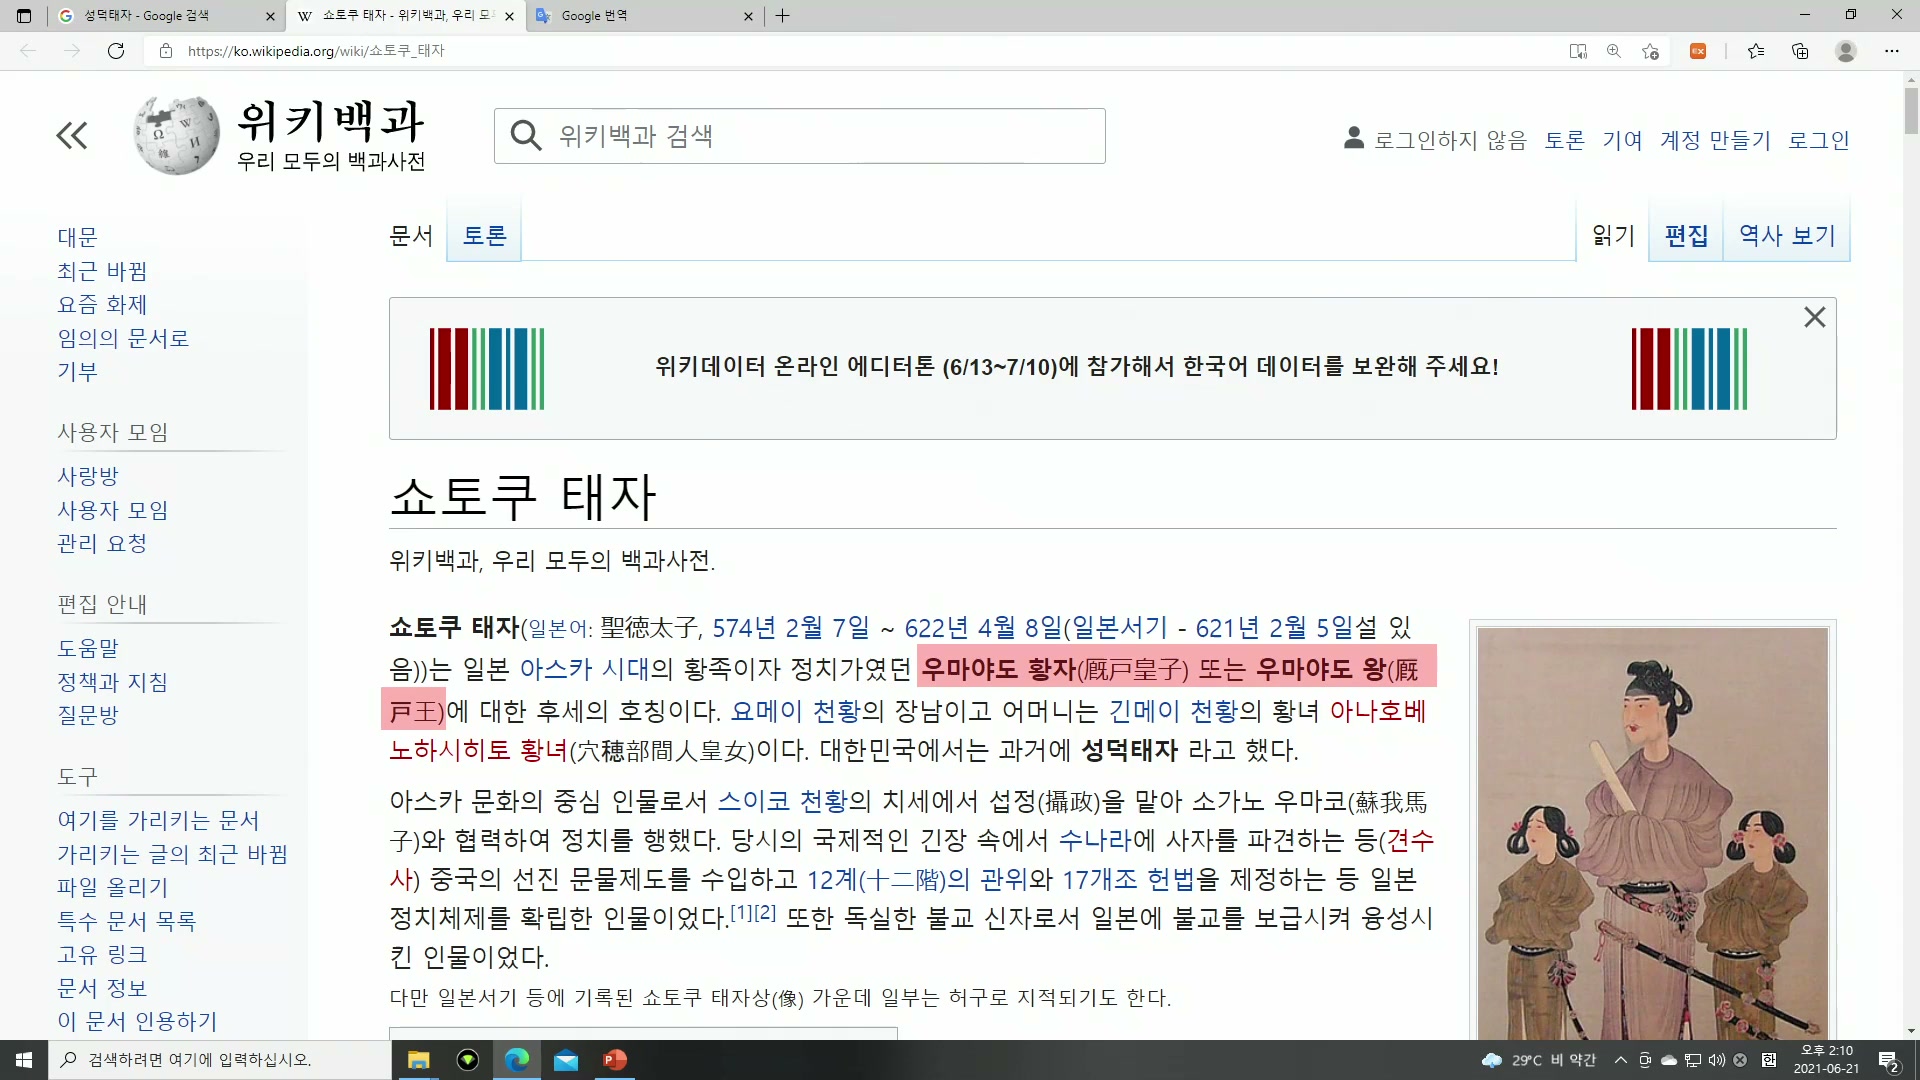
Task: Open the browser profile avatar icon
Action: click(x=1846, y=51)
